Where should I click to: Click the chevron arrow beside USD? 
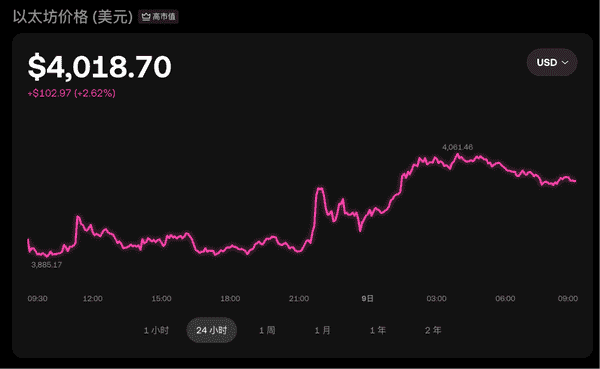coord(565,62)
